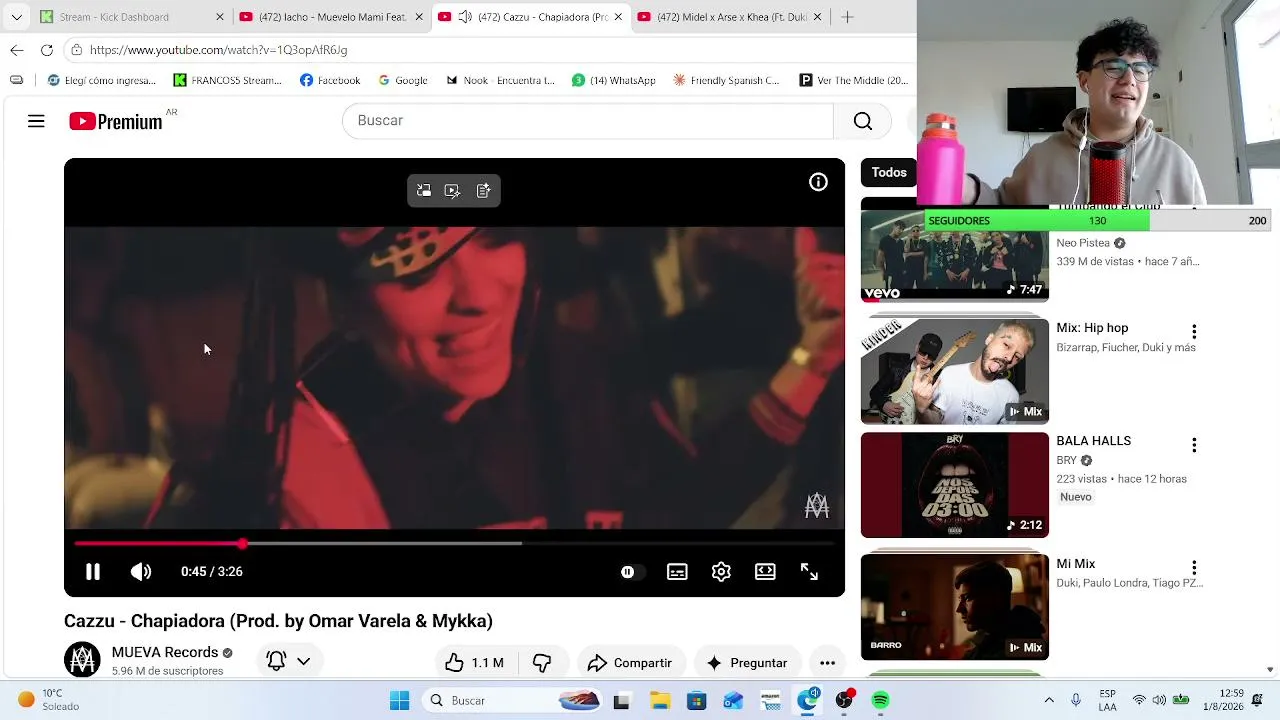This screenshot has height=720, width=1280.
Task: Click the video progress bar scrubber
Action: (x=242, y=544)
